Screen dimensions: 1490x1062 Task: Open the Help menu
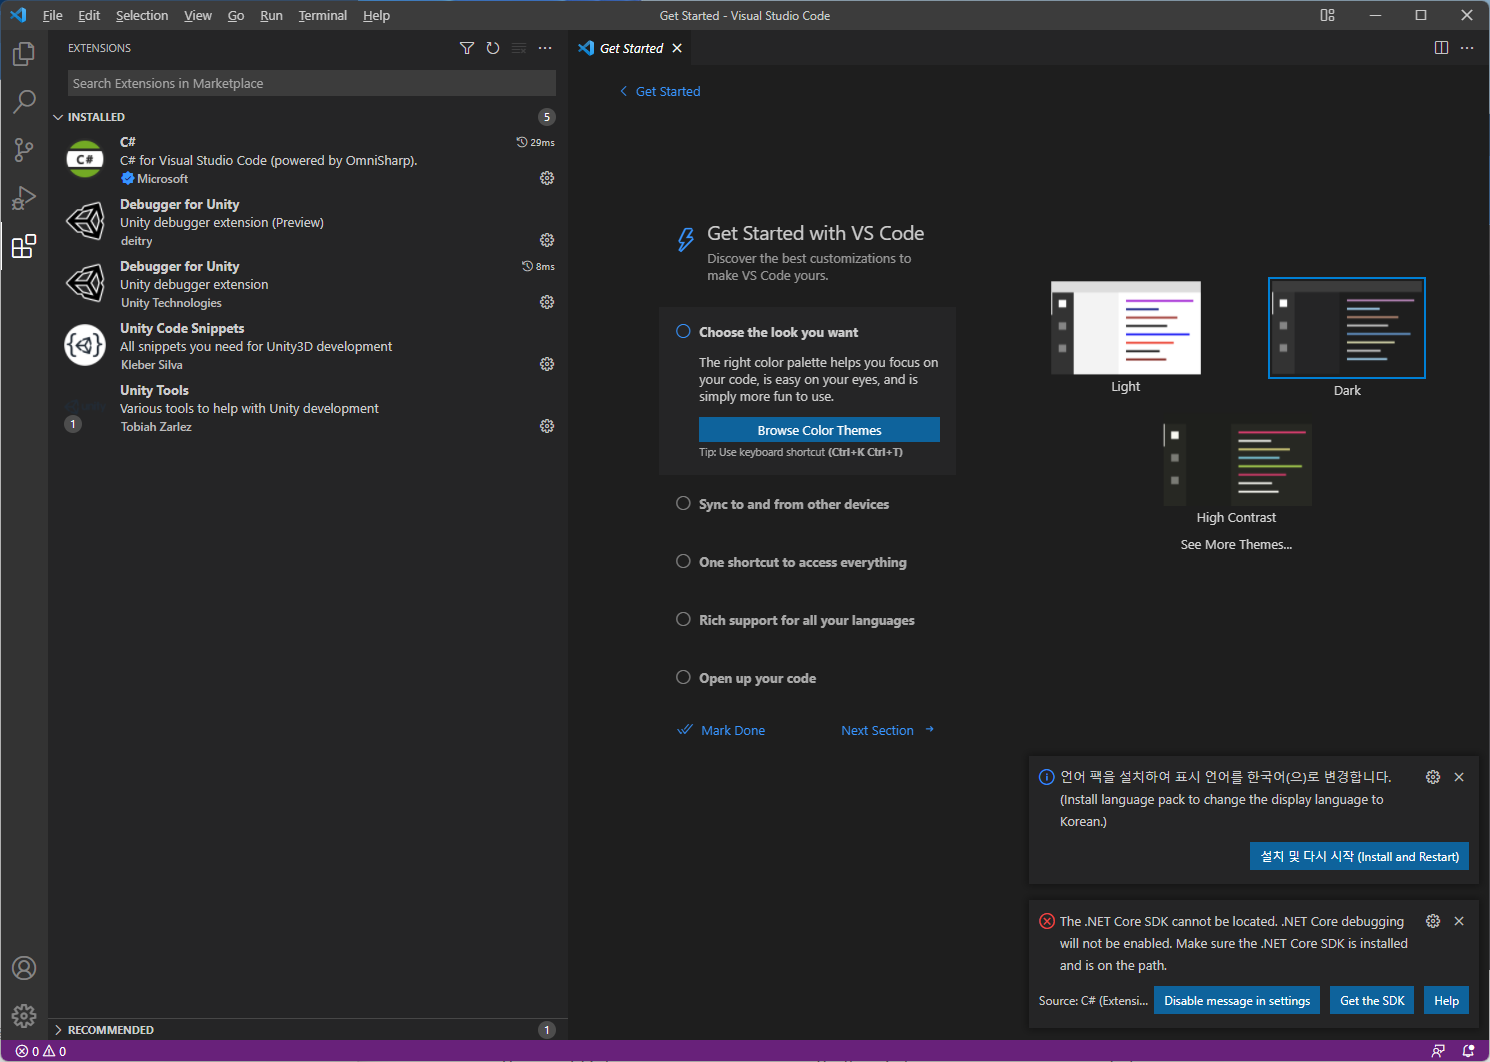[376, 15]
